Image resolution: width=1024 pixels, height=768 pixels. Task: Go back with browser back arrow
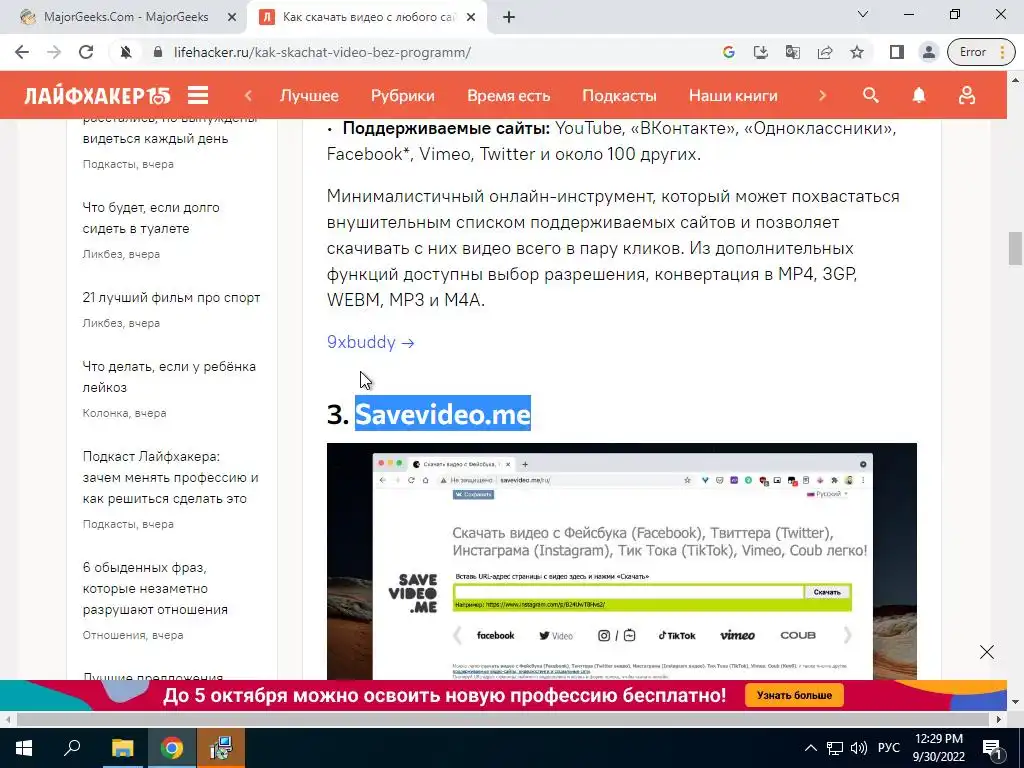tap(22, 52)
